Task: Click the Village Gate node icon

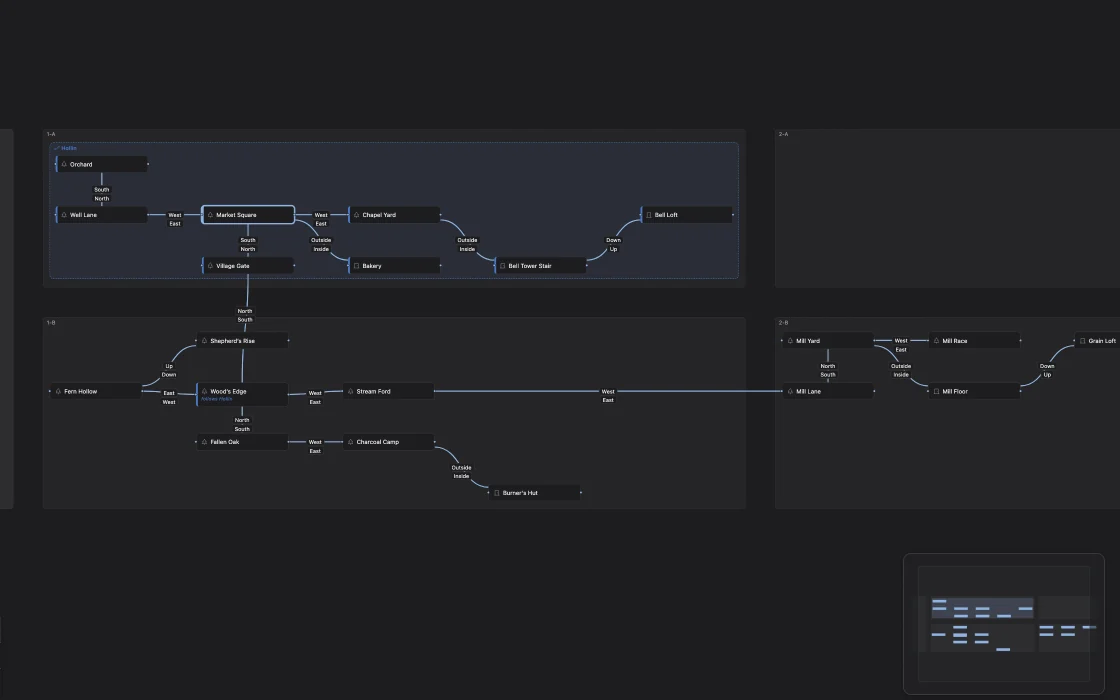Action: point(210,266)
